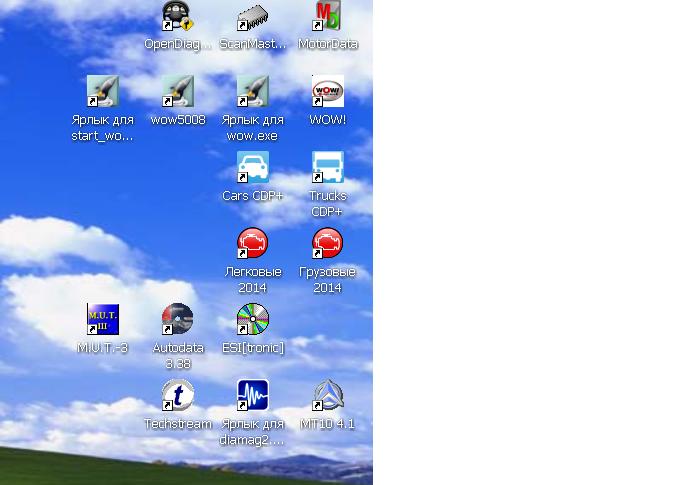
Task: Select the 'Ярлык для start_wo...' rocket icon
Action: 103,91
